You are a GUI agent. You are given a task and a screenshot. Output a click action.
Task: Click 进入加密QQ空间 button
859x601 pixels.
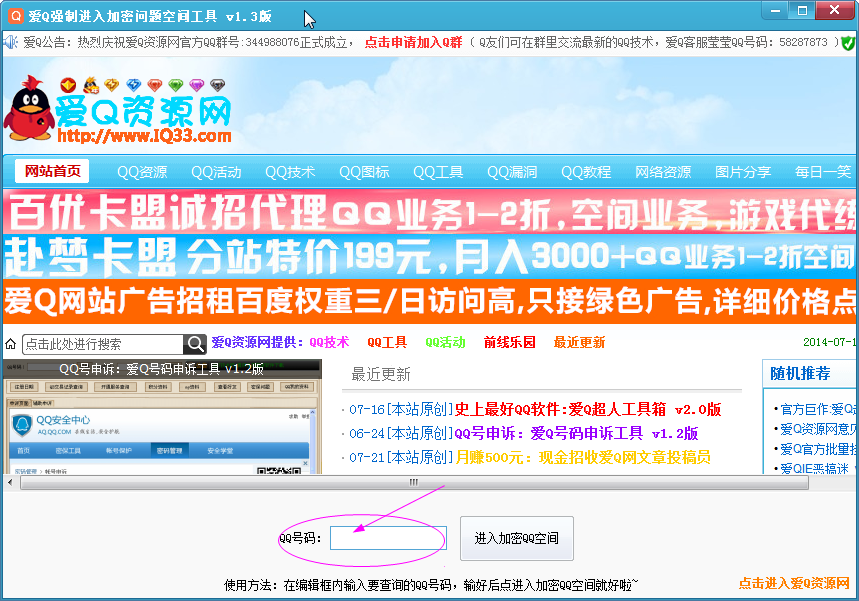[517, 538]
